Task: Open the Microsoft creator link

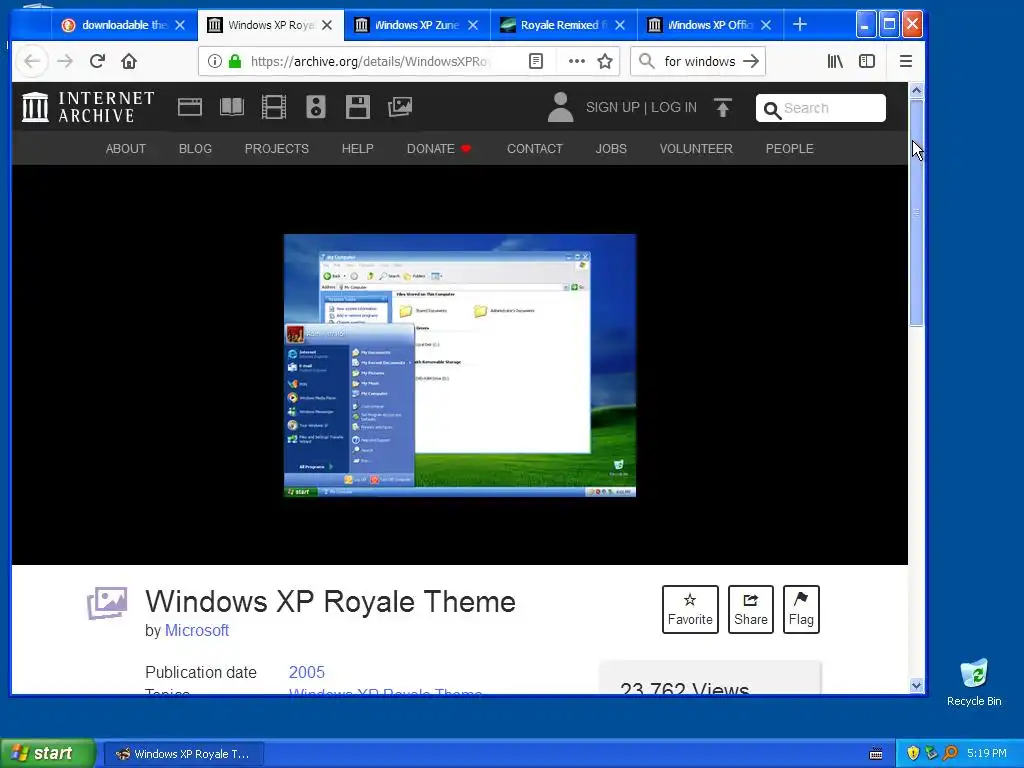Action: (x=197, y=630)
